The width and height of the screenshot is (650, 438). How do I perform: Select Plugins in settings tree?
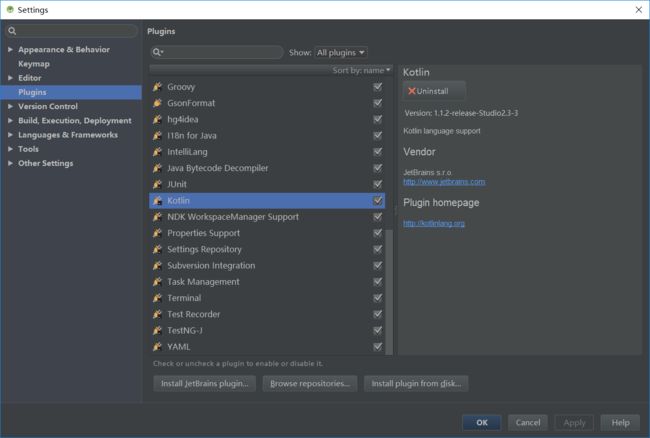click(71, 92)
